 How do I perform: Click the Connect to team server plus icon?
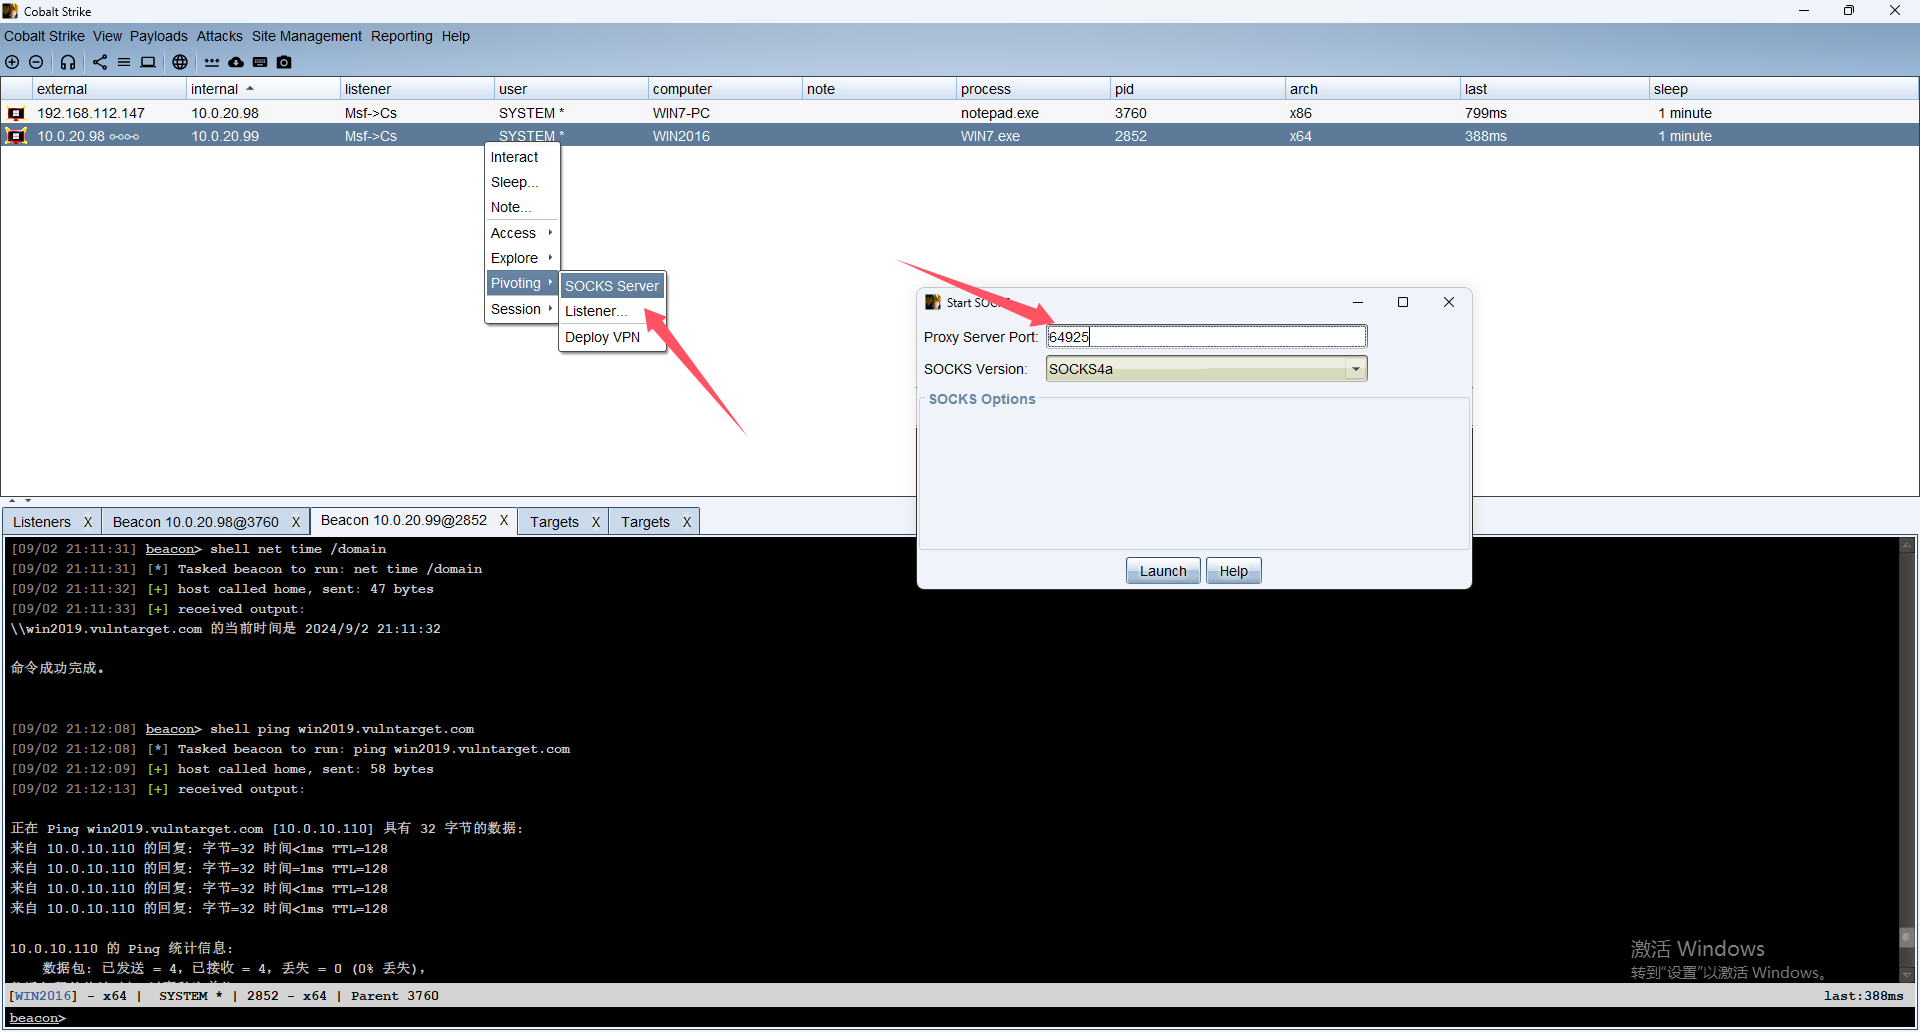12,62
